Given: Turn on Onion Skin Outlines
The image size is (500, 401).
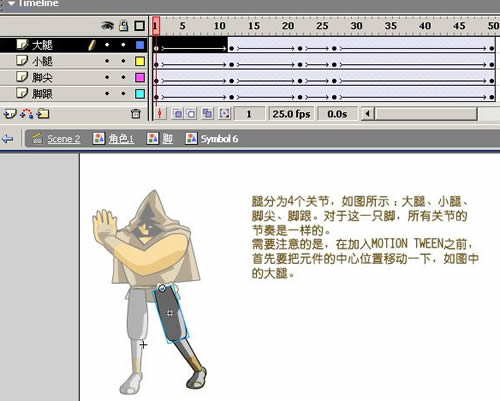Looking at the screenshot, I should [x=191, y=114].
